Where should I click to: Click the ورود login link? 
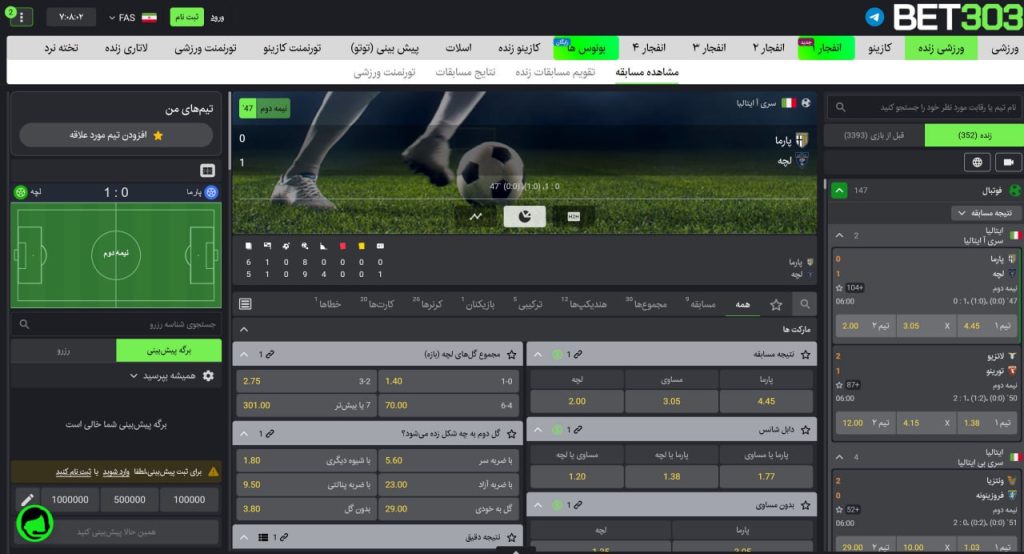pos(217,18)
